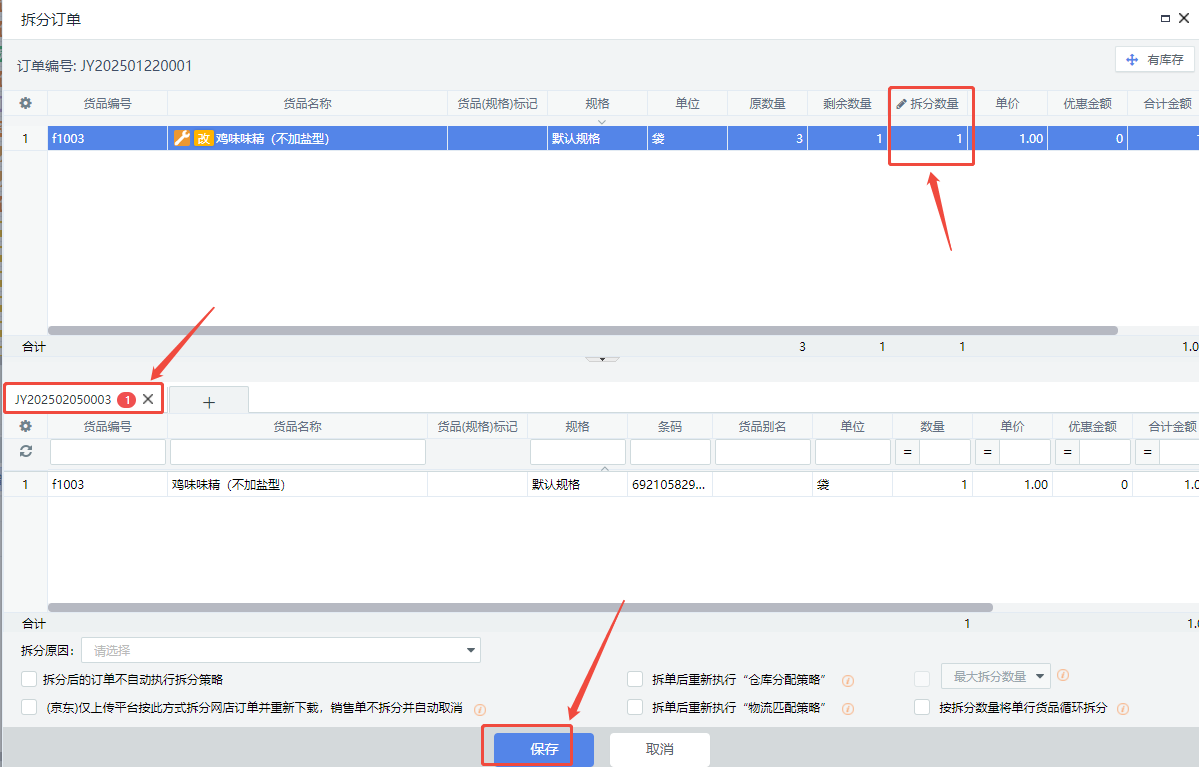The width and height of the screenshot is (1199, 767).
Task: Select the JY202502050003 tab
Action: pyautogui.click(x=63, y=399)
